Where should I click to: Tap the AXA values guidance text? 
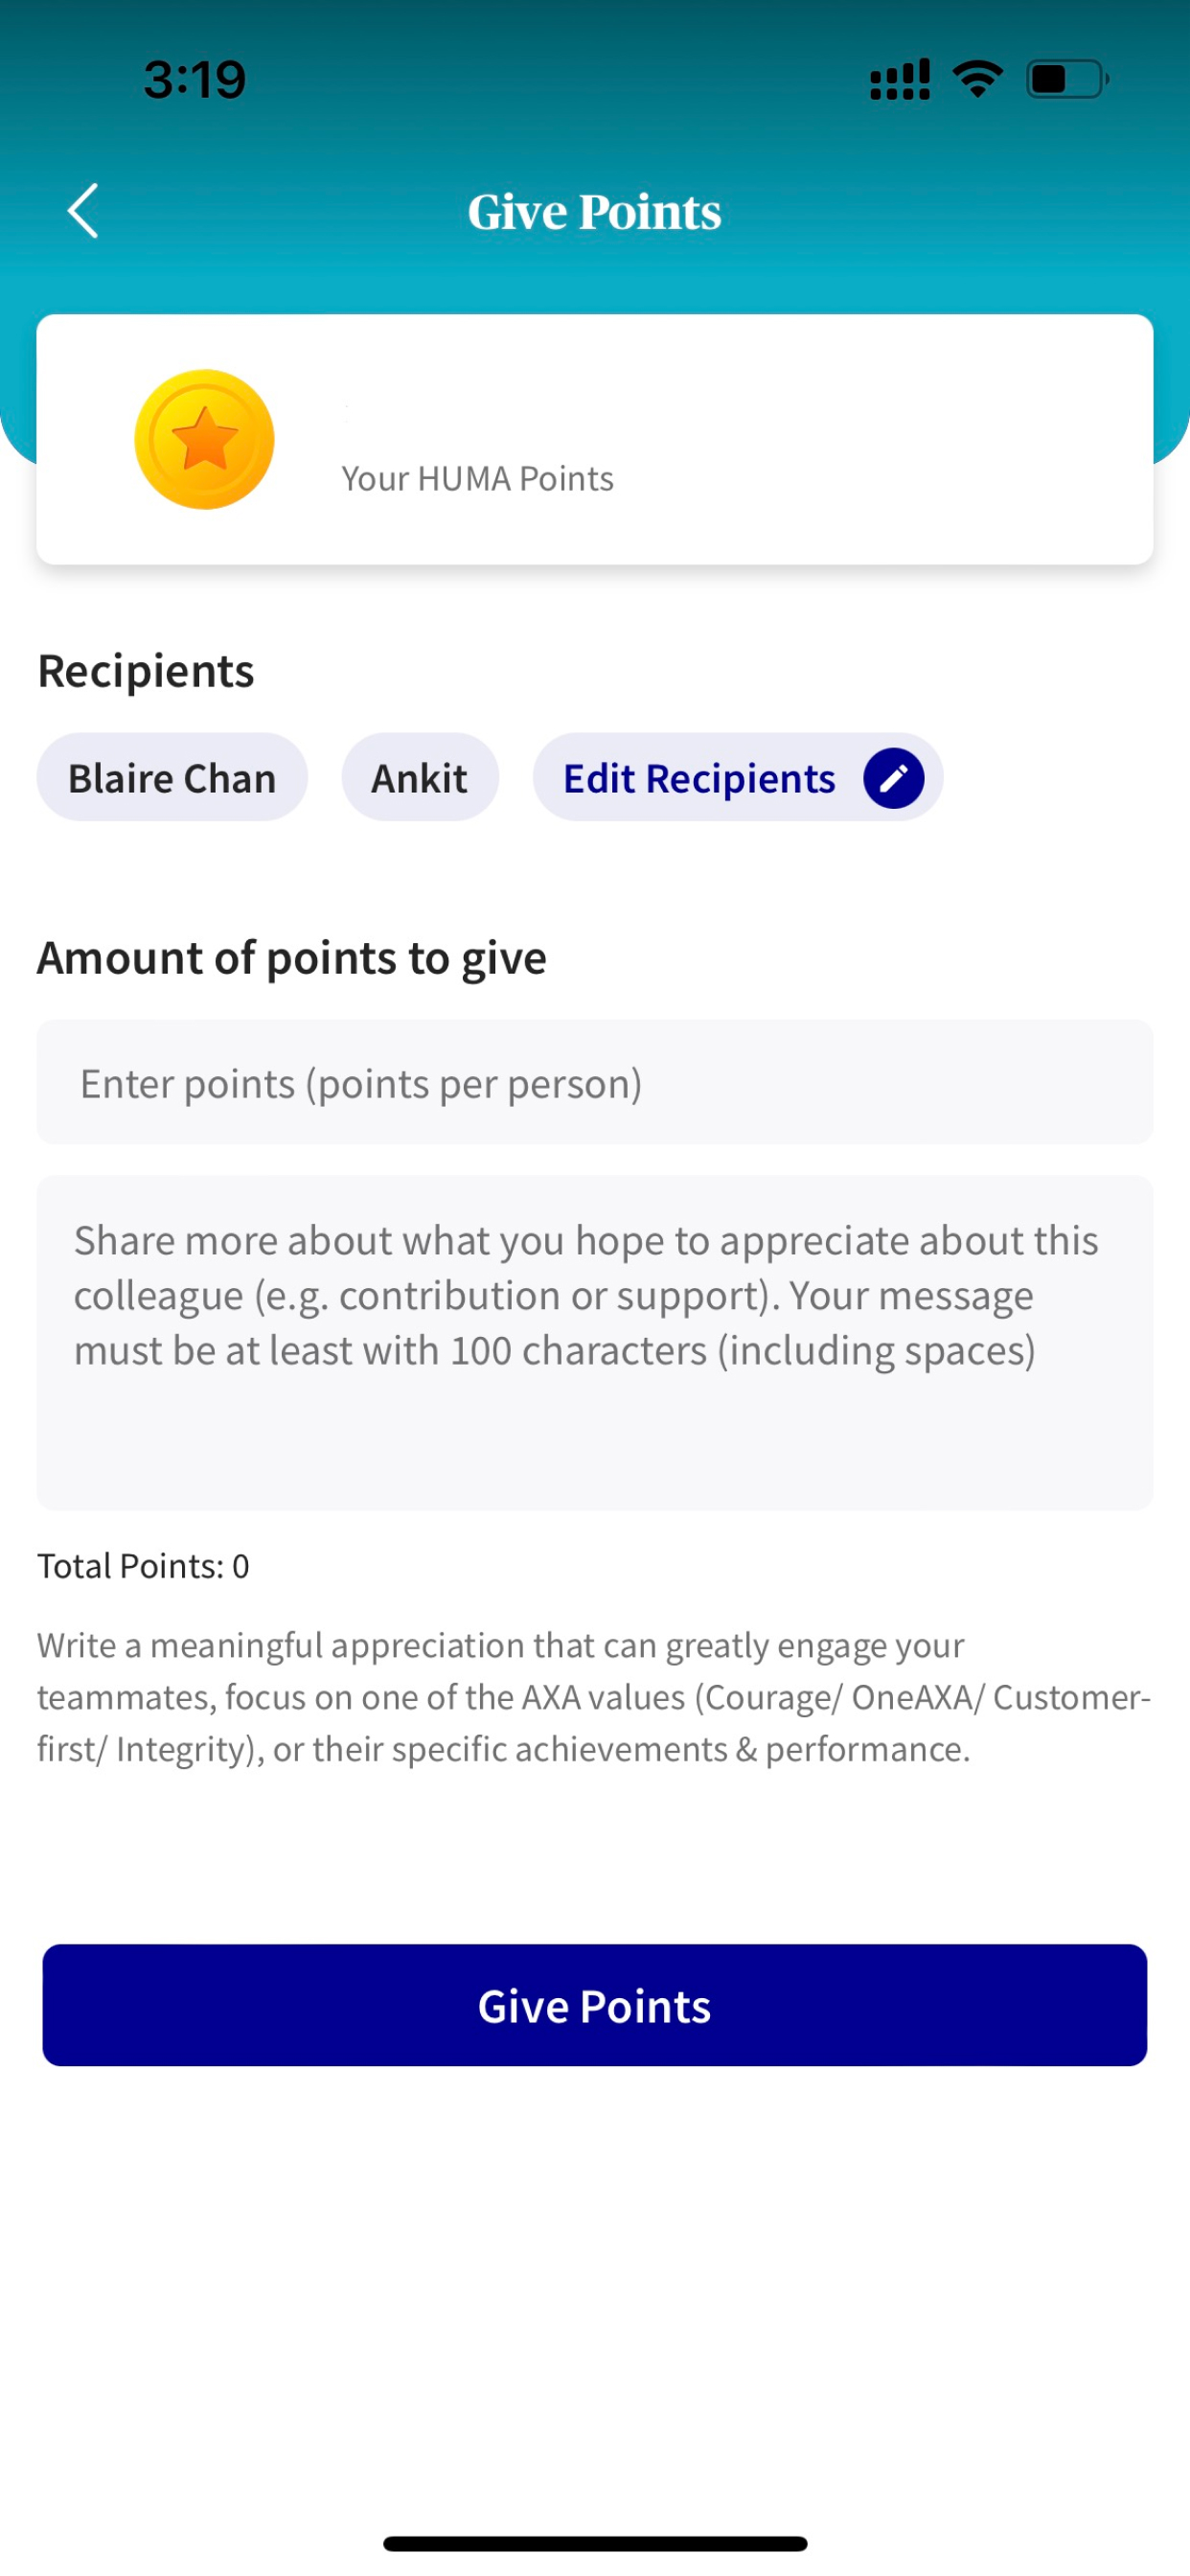(x=595, y=1697)
